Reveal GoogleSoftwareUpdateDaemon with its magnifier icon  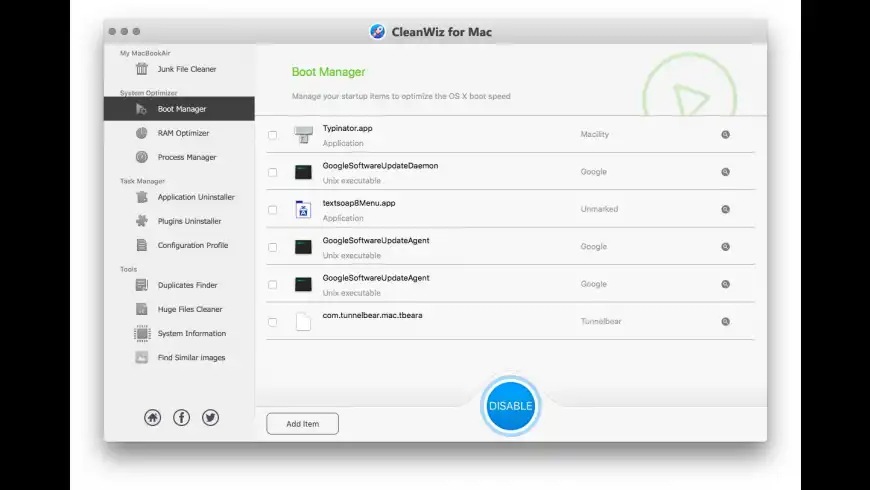pyautogui.click(x=725, y=172)
